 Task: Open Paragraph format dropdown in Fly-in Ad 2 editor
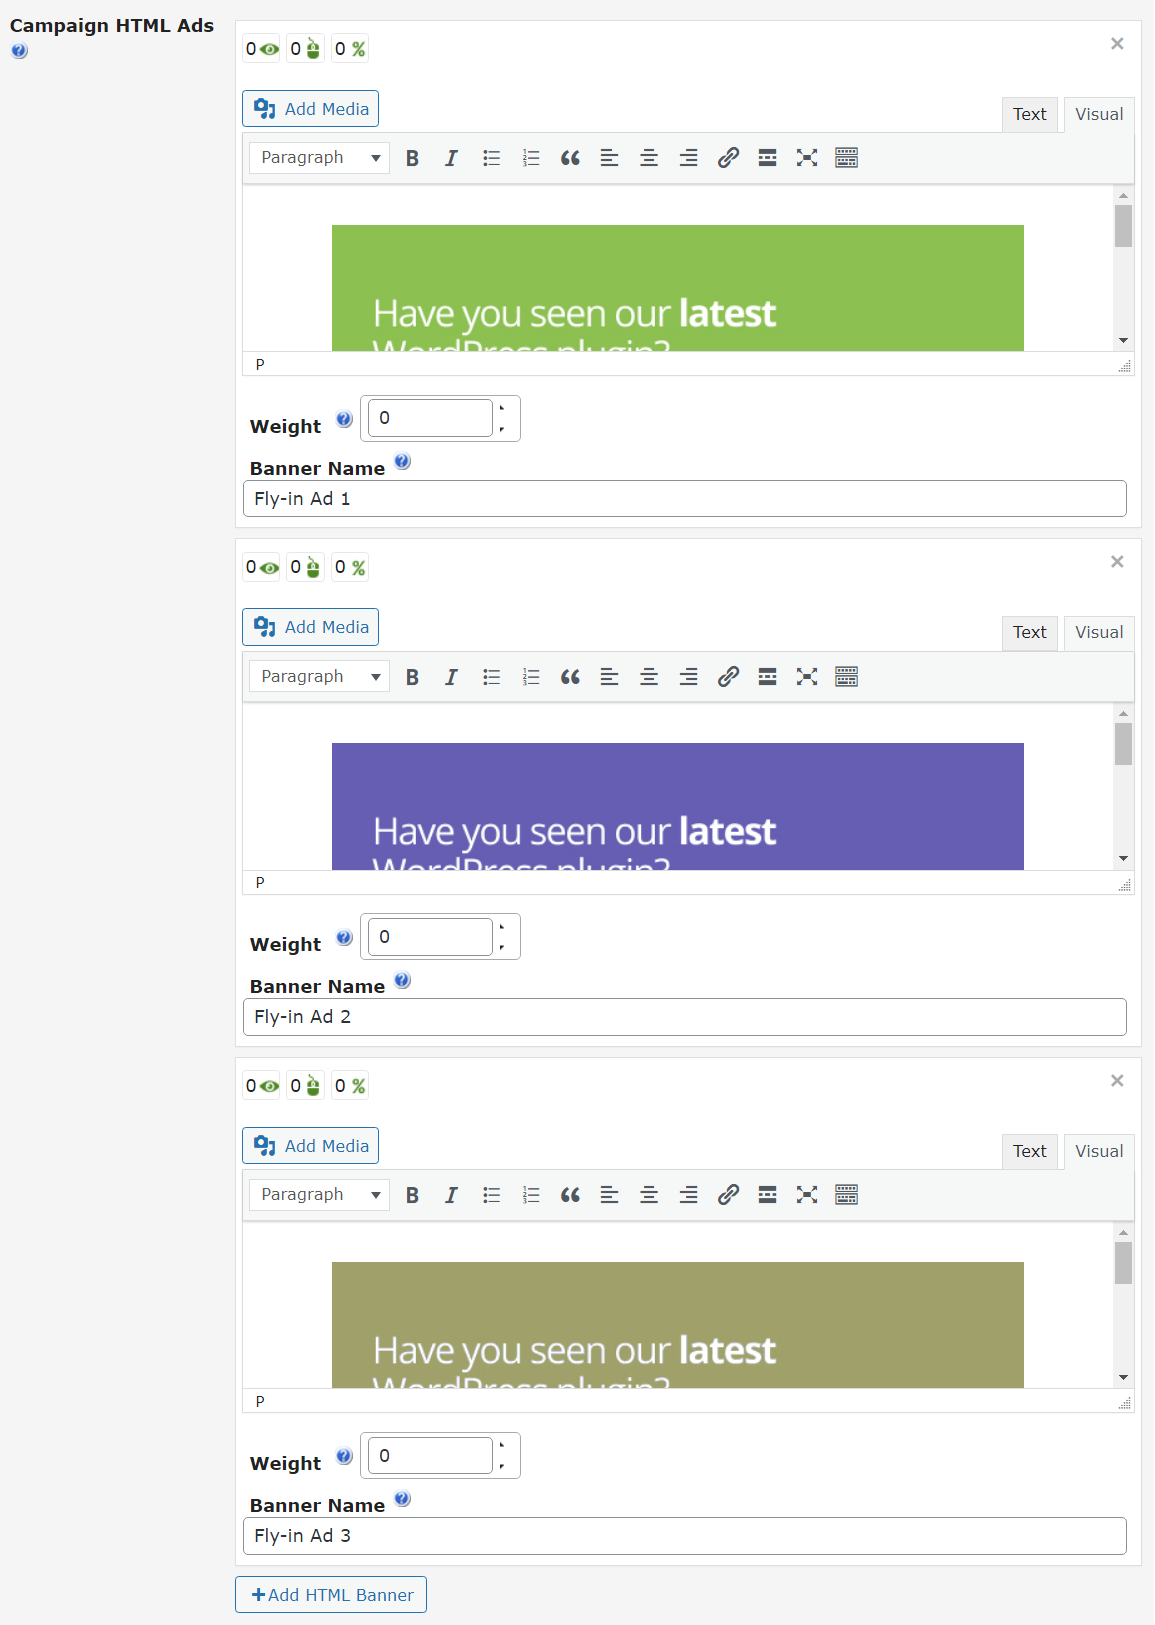(319, 677)
